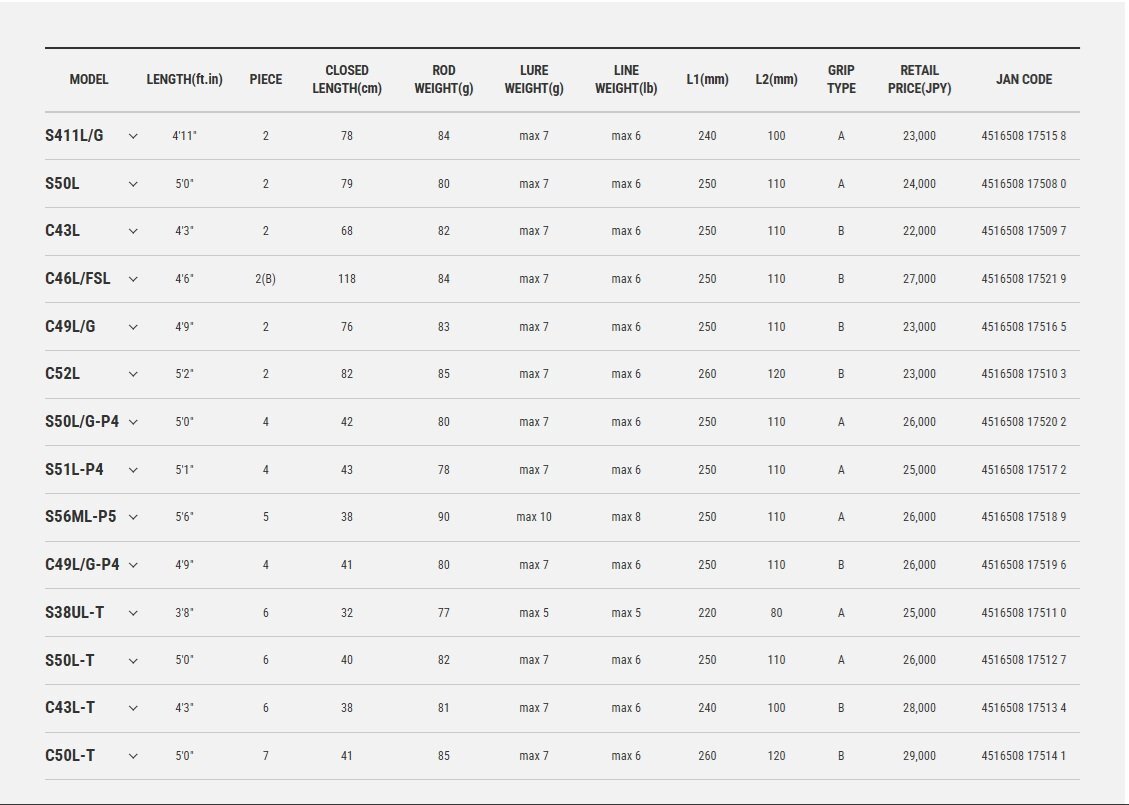
Task: Toggle the chevron next to C52L
Action: point(133,374)
